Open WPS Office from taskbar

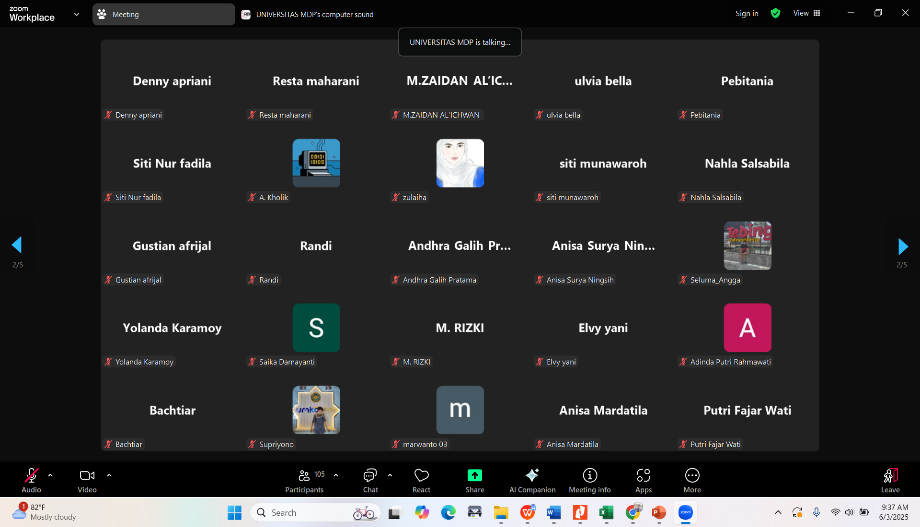click(x=527, y=512)
